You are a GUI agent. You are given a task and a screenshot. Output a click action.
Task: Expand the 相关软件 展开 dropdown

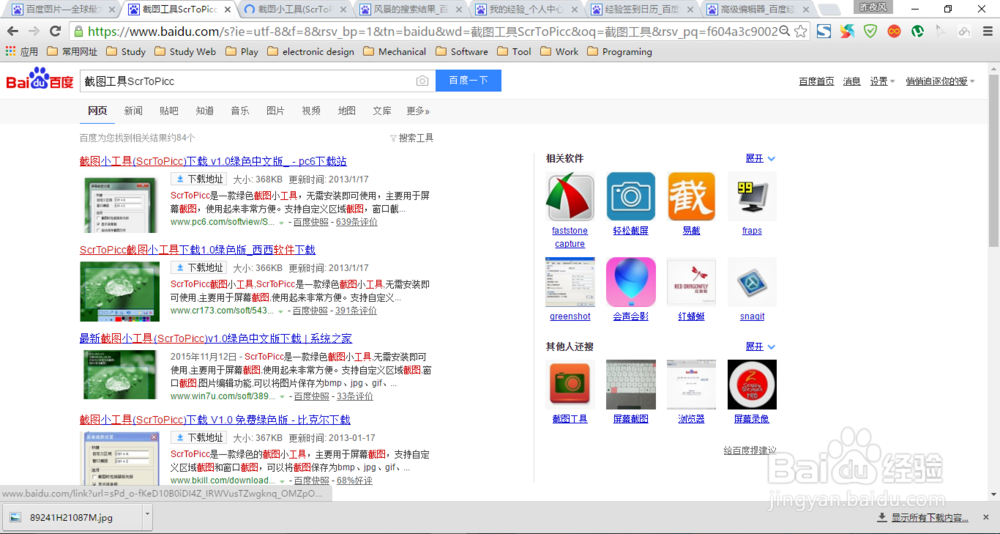[760, 158]
